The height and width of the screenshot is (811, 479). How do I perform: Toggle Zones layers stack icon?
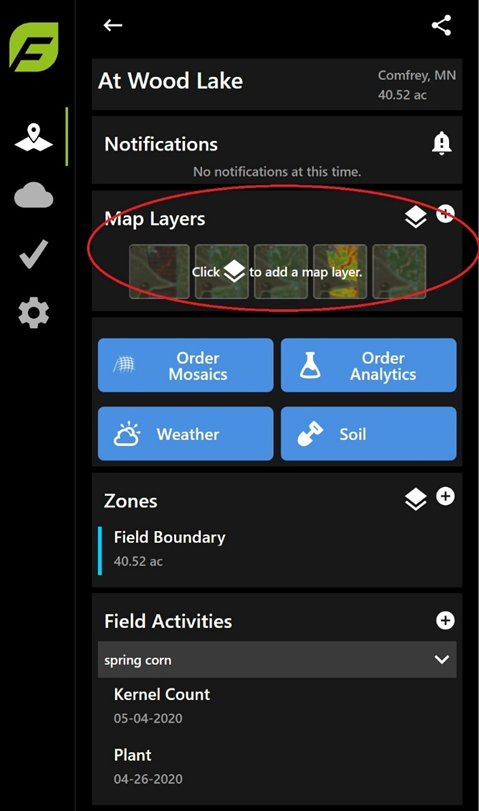coord(415,499)
